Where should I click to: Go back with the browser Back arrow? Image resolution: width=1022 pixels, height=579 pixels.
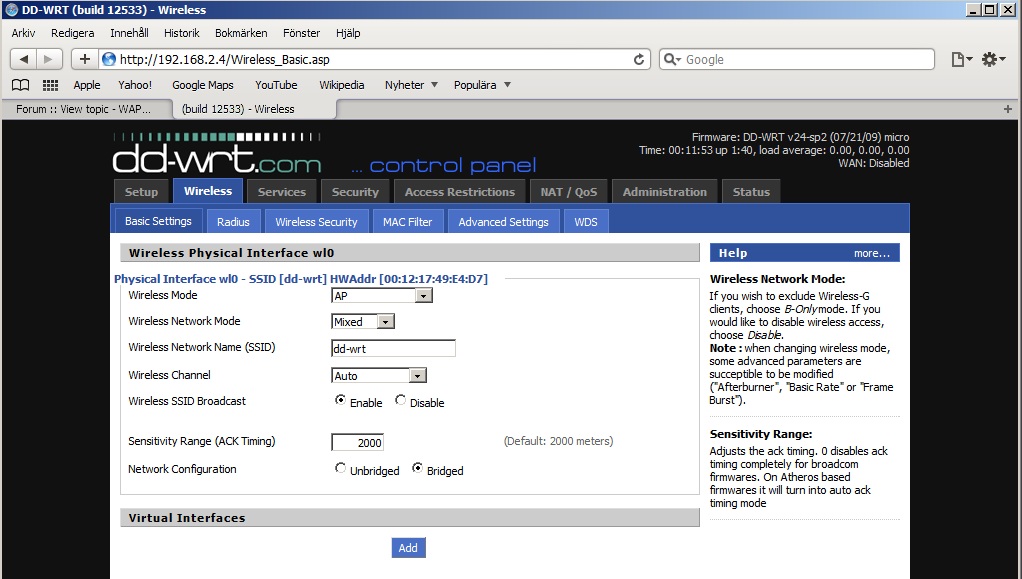[23, 59]
